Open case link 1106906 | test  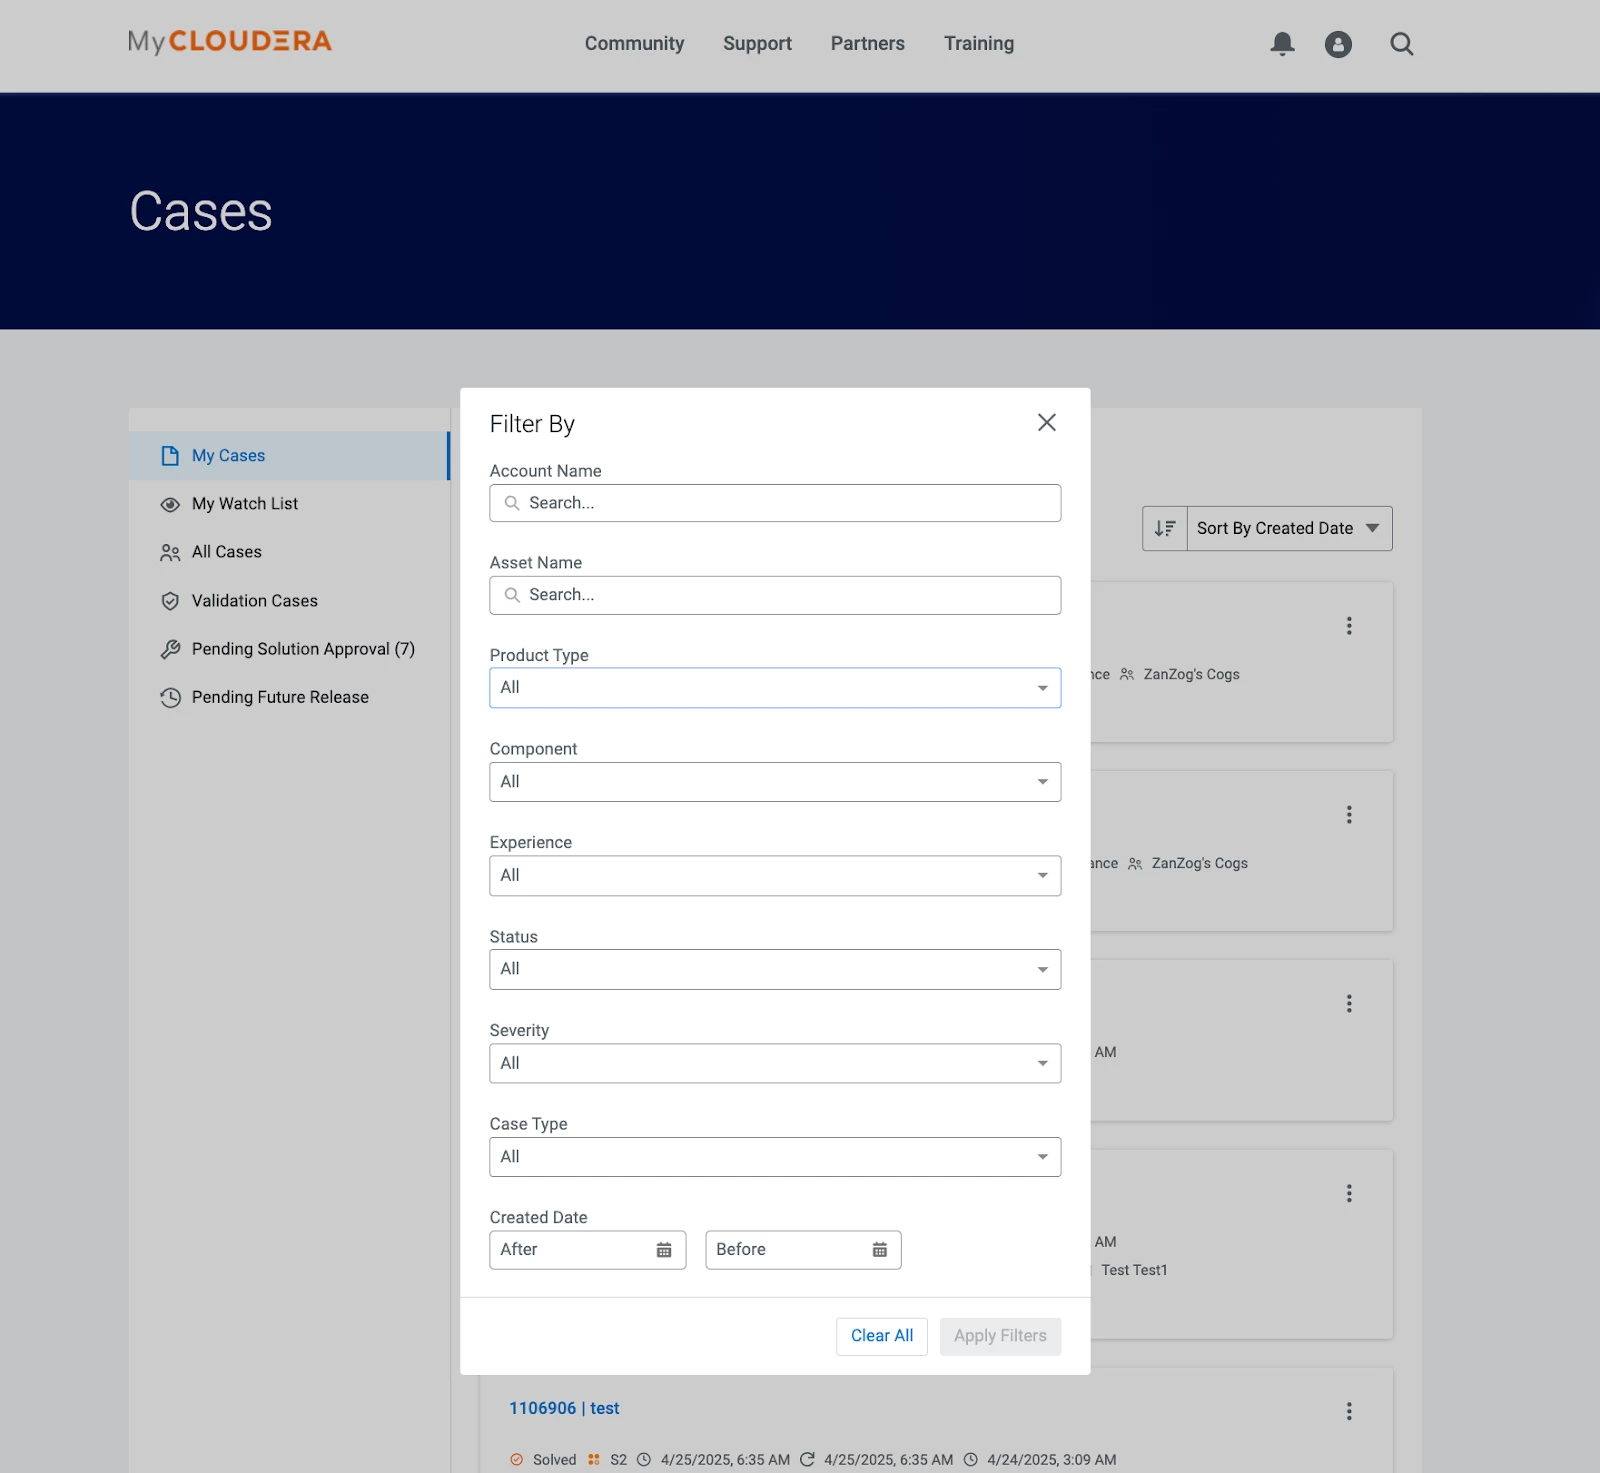click(x=564, y=1408)
